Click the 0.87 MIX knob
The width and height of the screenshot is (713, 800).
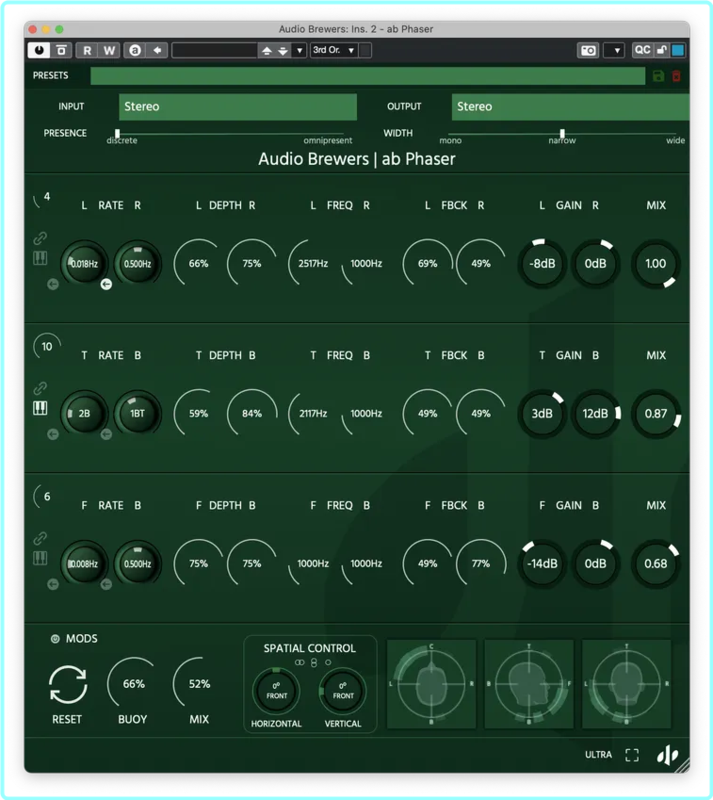[x=656, y=414]
